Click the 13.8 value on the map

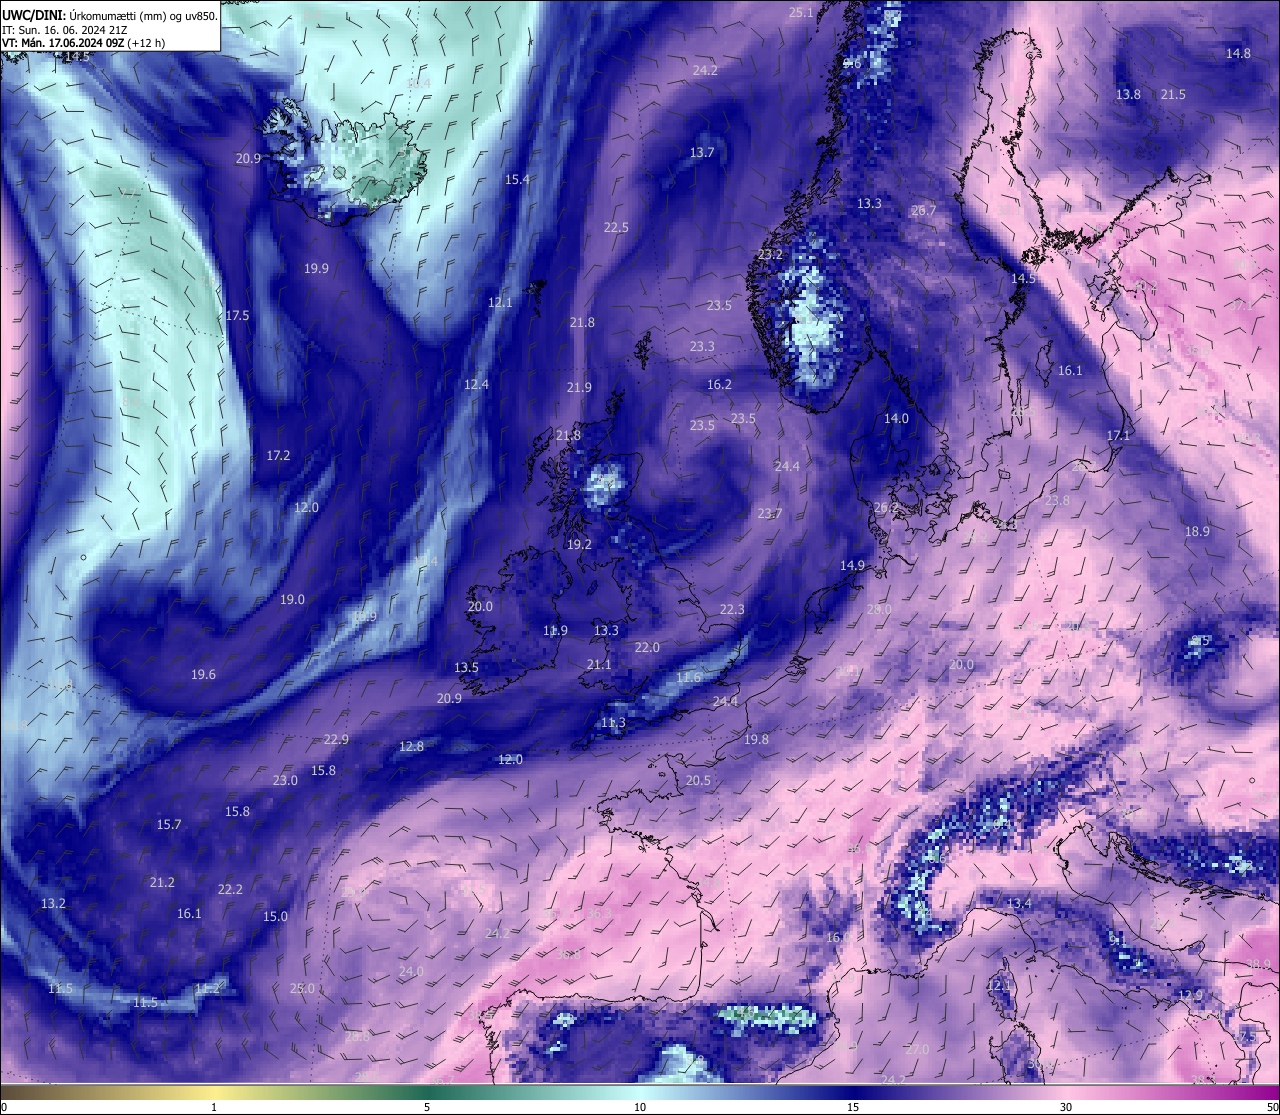pyautogui.click(x=1128, y=94)
